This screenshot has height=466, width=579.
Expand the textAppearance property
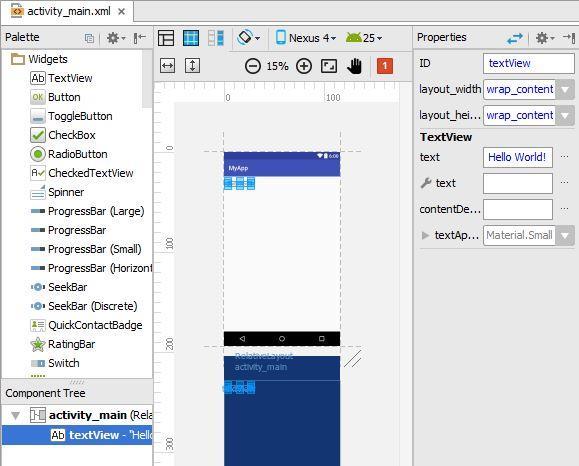pos(425,235)
